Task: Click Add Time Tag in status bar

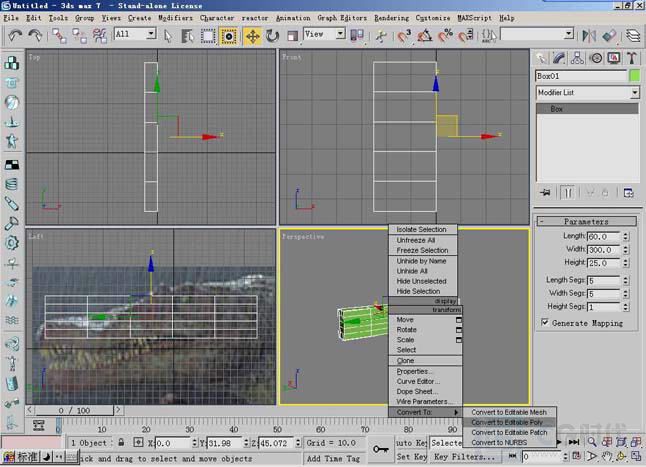Action: (x=333, y=458)
